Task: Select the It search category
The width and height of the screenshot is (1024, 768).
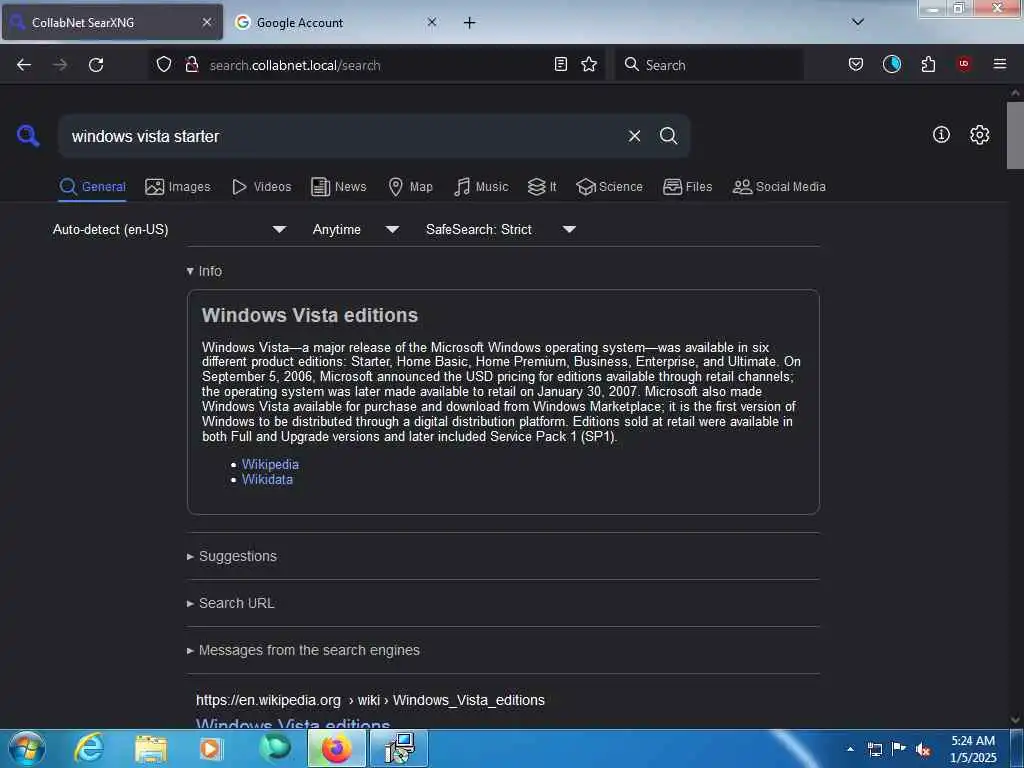Action: pos(542,187)
